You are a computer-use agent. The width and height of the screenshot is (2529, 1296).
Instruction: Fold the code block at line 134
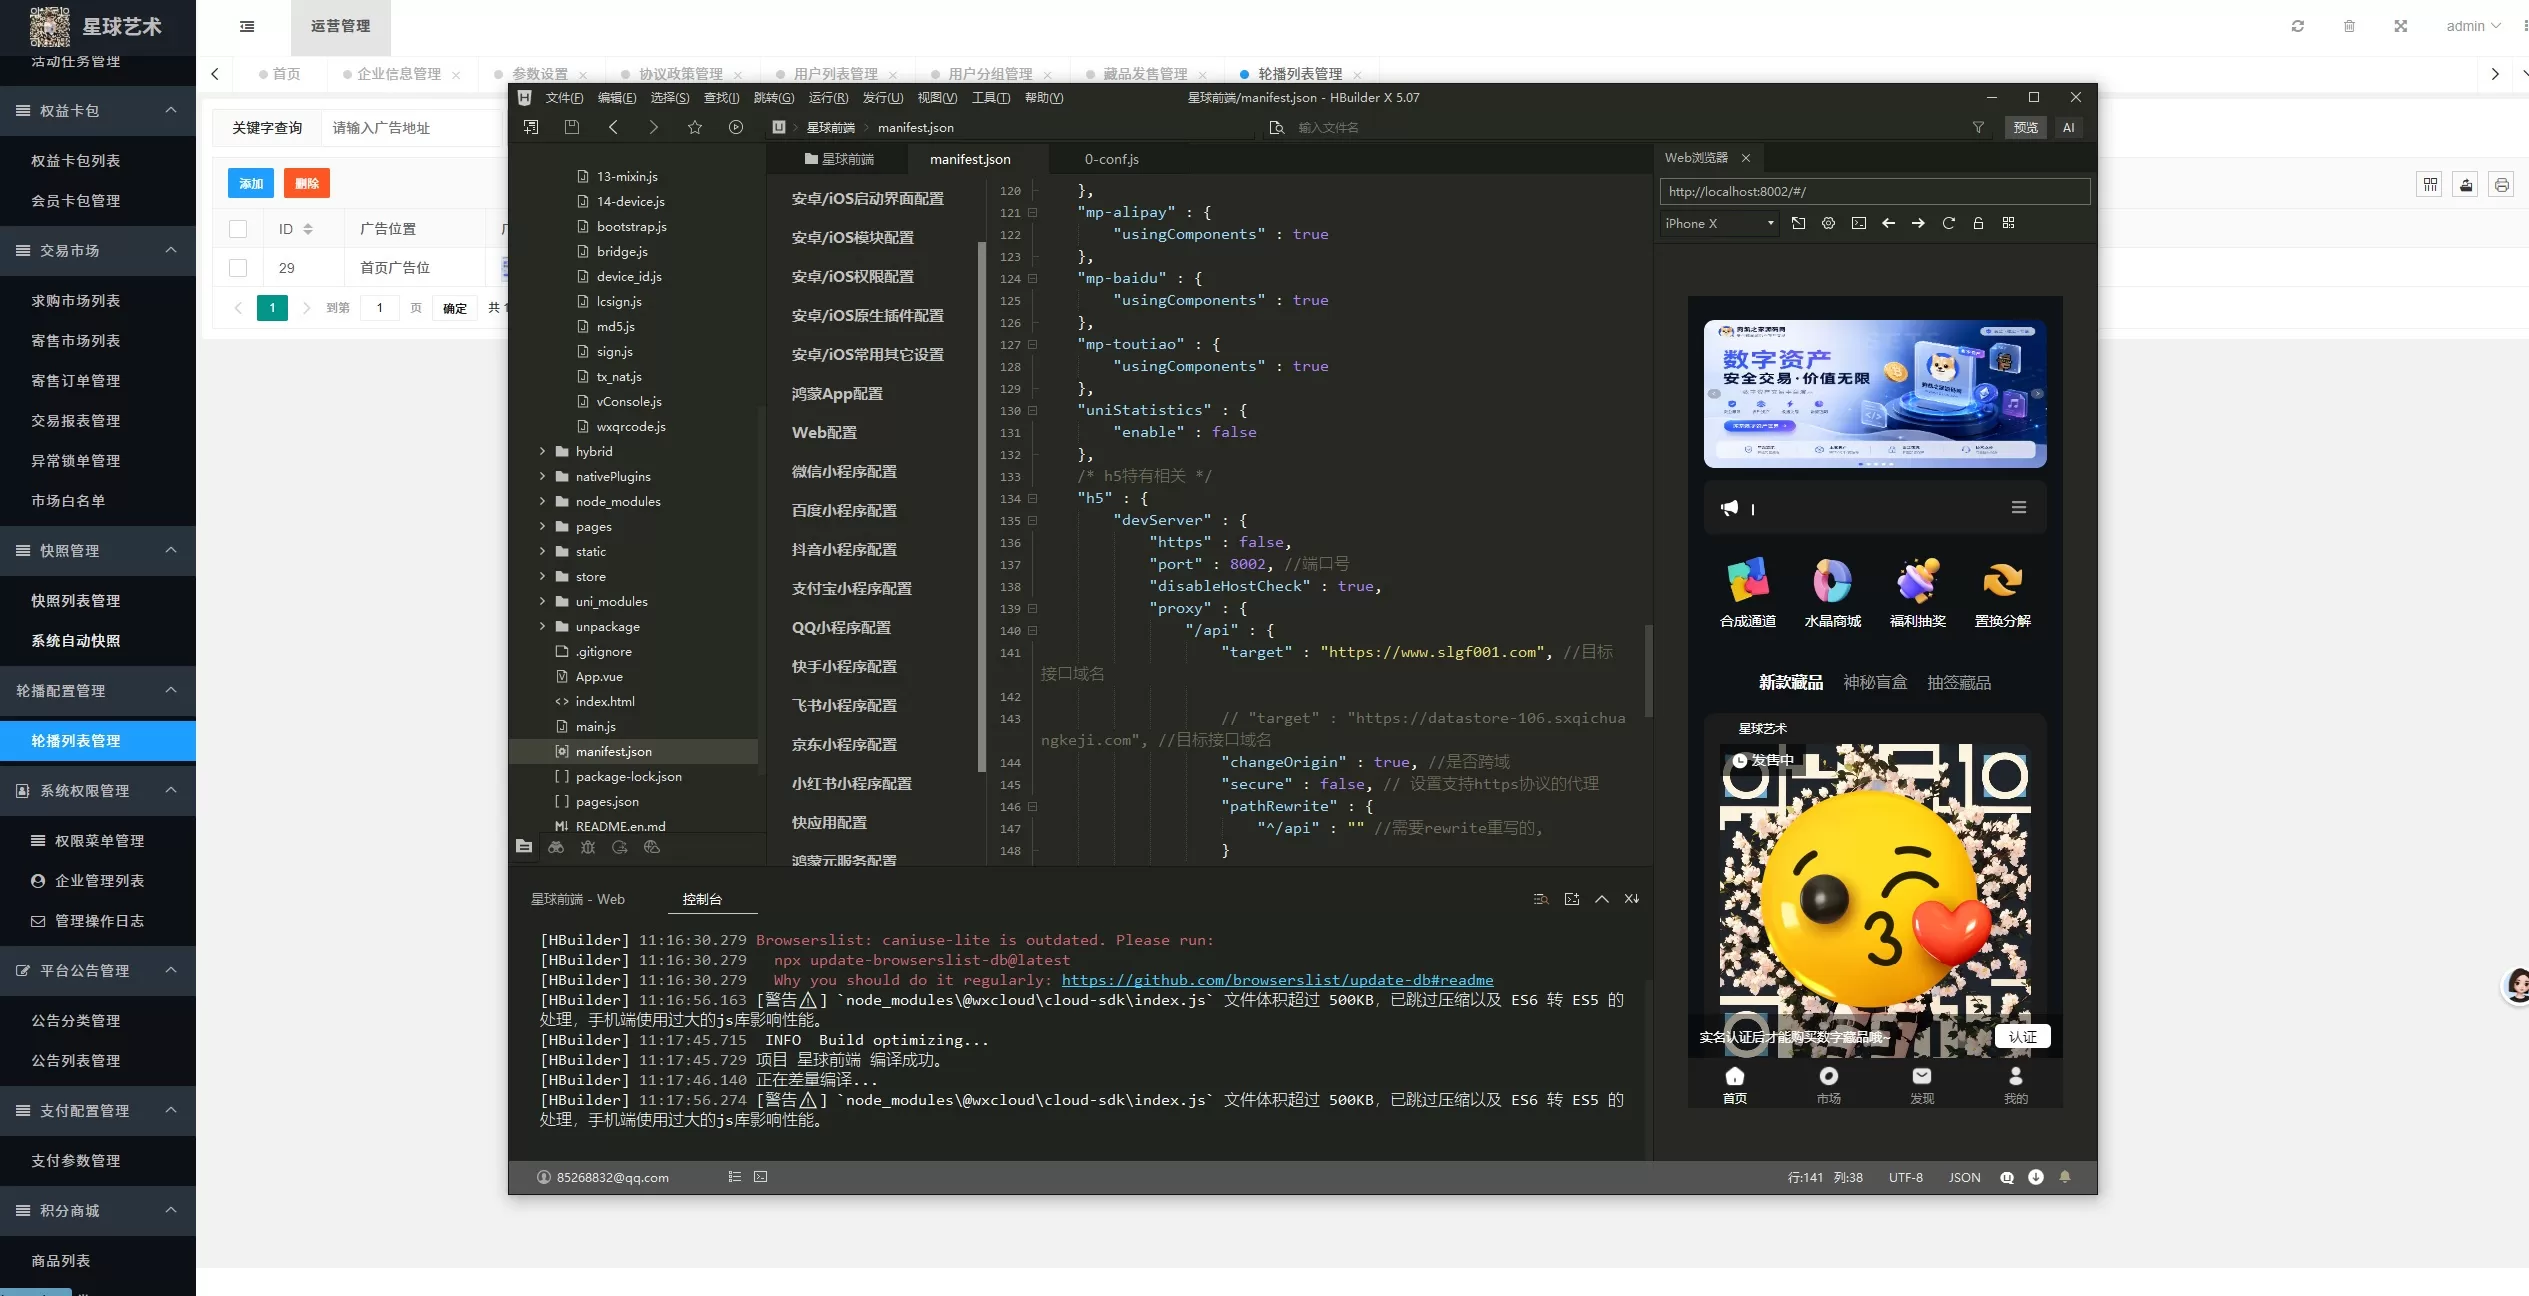pos(1033,498)
